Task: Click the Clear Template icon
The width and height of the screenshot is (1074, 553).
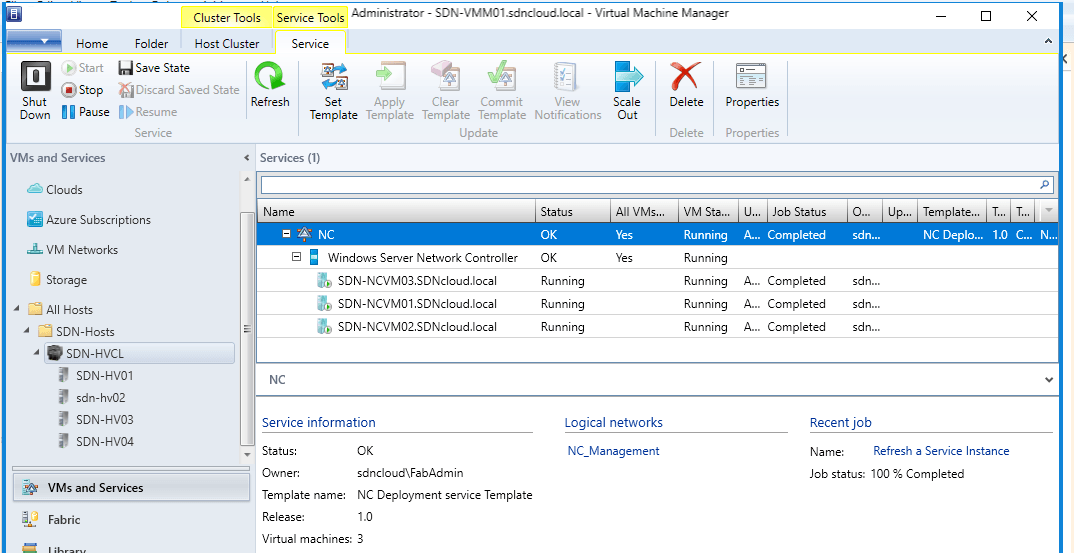Action: (x=446, y=77)
